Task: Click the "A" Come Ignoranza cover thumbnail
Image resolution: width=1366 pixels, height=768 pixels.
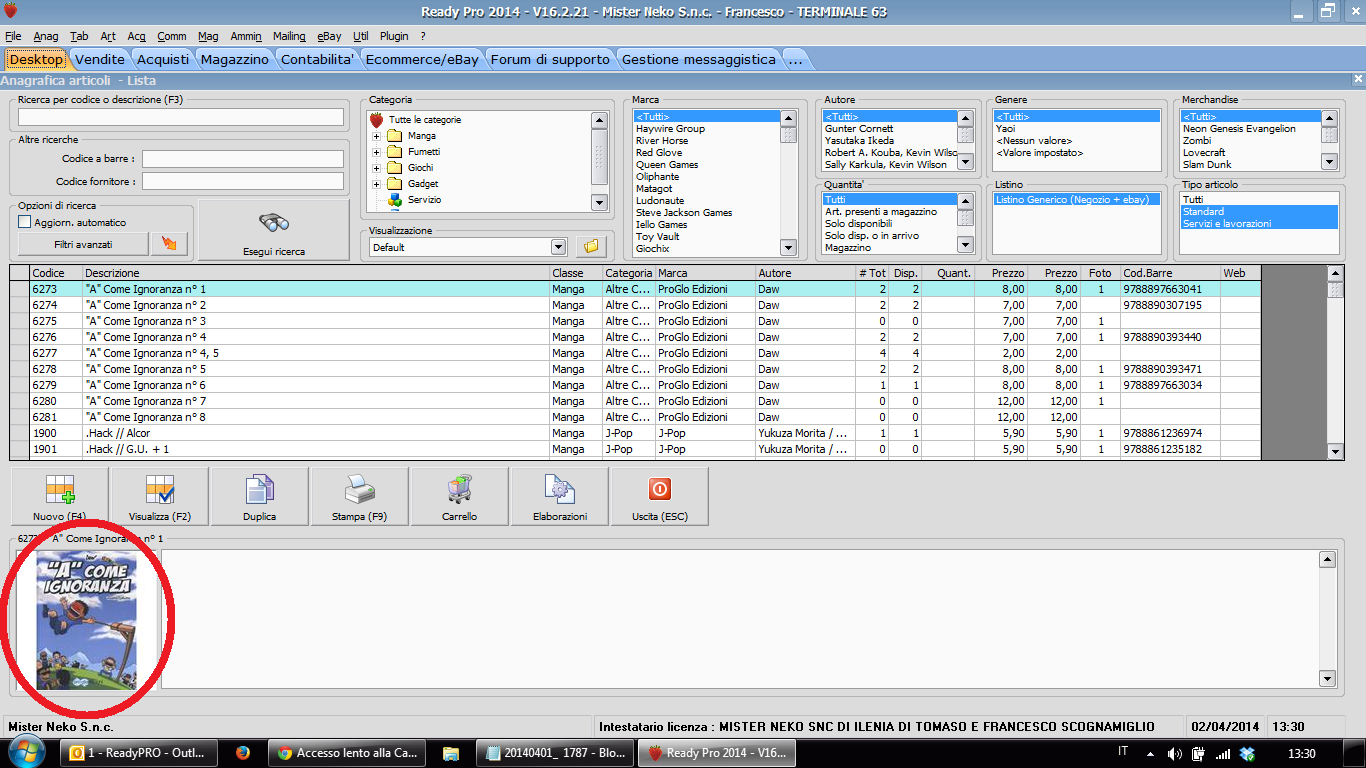Action: click(x=86, y=620)
